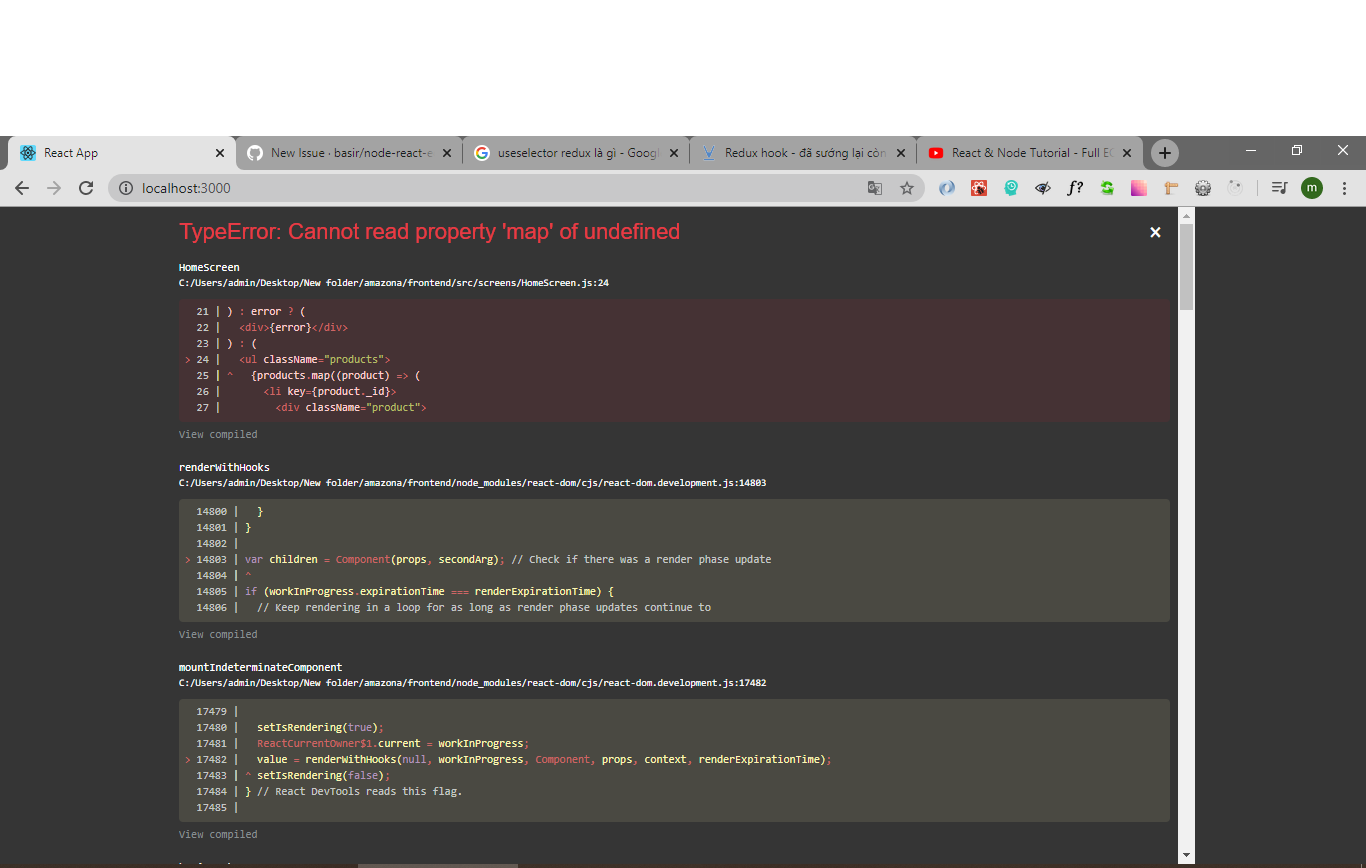Open the red bug extension

click(979, 188)
